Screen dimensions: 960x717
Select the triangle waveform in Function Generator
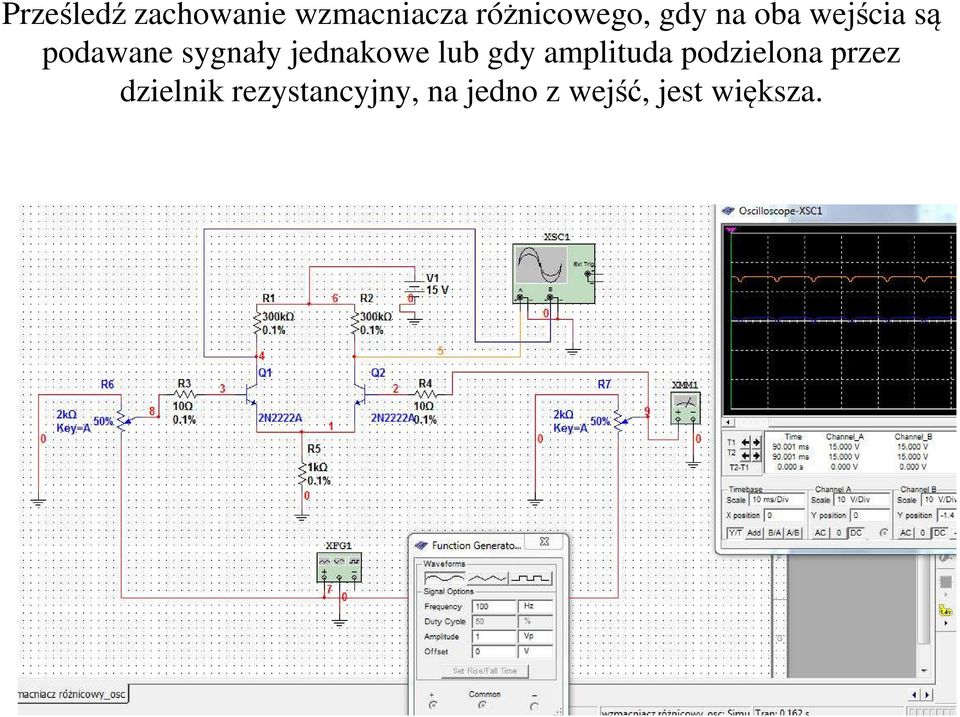click(487, 577)
